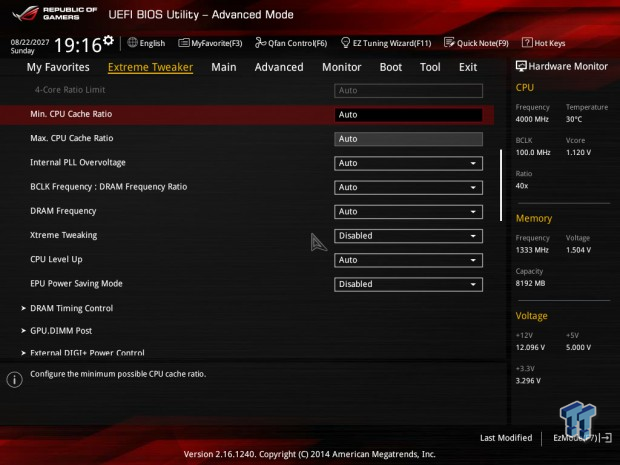
Task: Click the Min. CPU Cache Ratio field
Action: (408, 115)
